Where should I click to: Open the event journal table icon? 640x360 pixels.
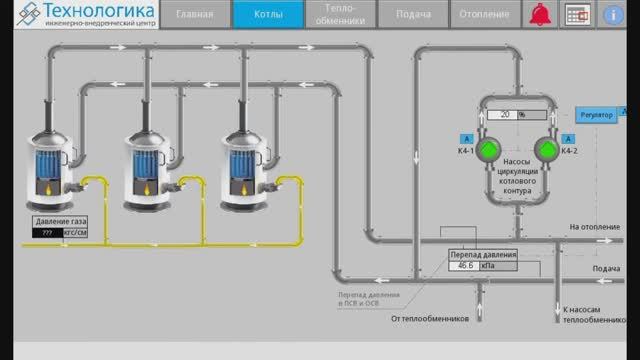577,15
